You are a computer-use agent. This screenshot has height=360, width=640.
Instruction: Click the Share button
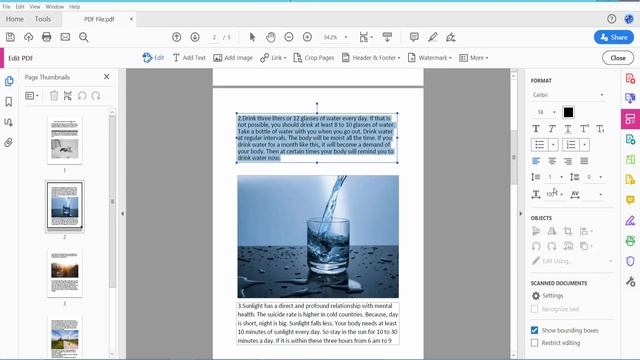click(614, 37)
